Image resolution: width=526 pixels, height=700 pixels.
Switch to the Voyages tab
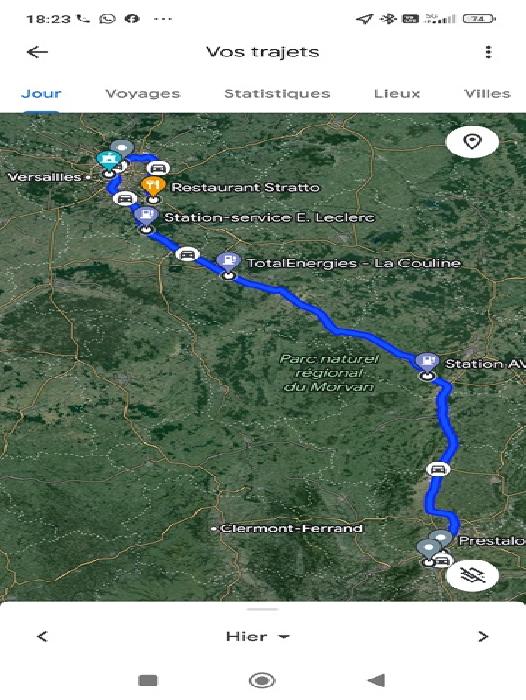(x=143, y=94)
